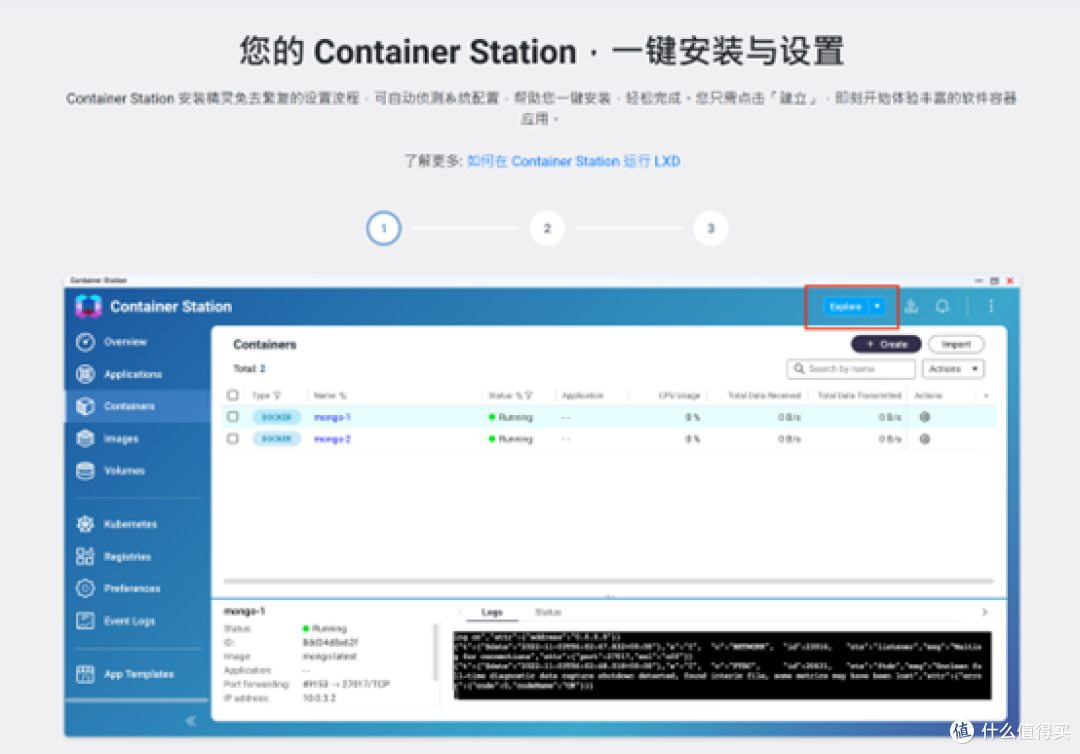Viewport: 1080px width, 754px height.
Task: Switch to the Status tab
Action: point(548,612)
